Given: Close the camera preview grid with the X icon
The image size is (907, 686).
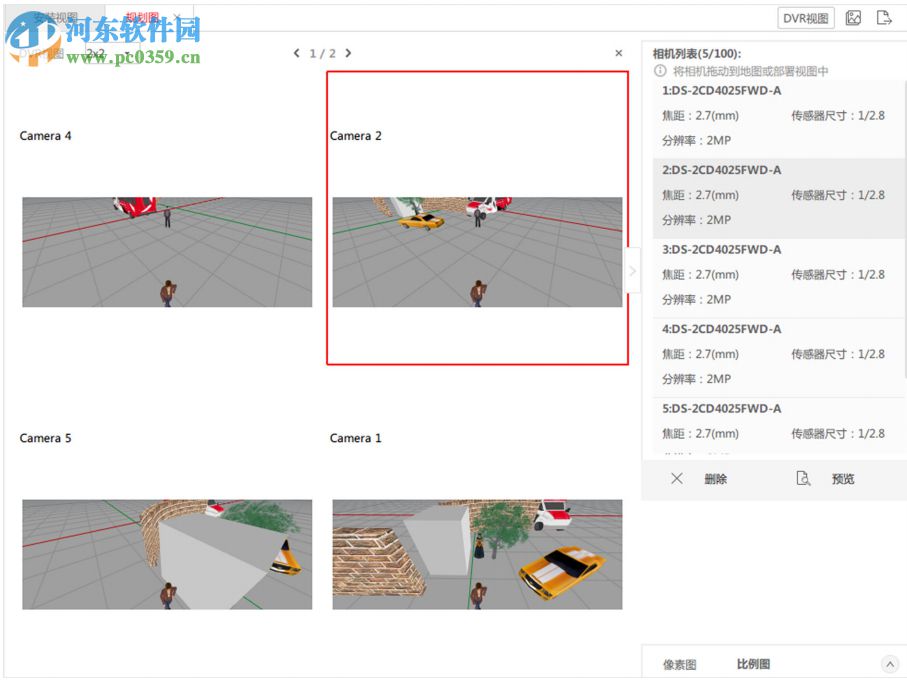Looking at the screenshot, I should click(x=618, y=53).
